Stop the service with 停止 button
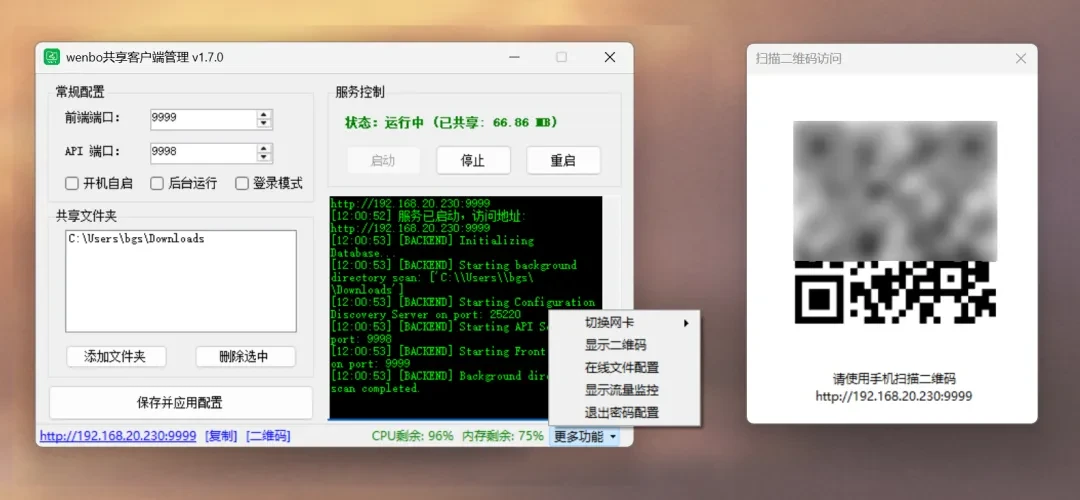 pyautogui.click(x=473, y=160)
